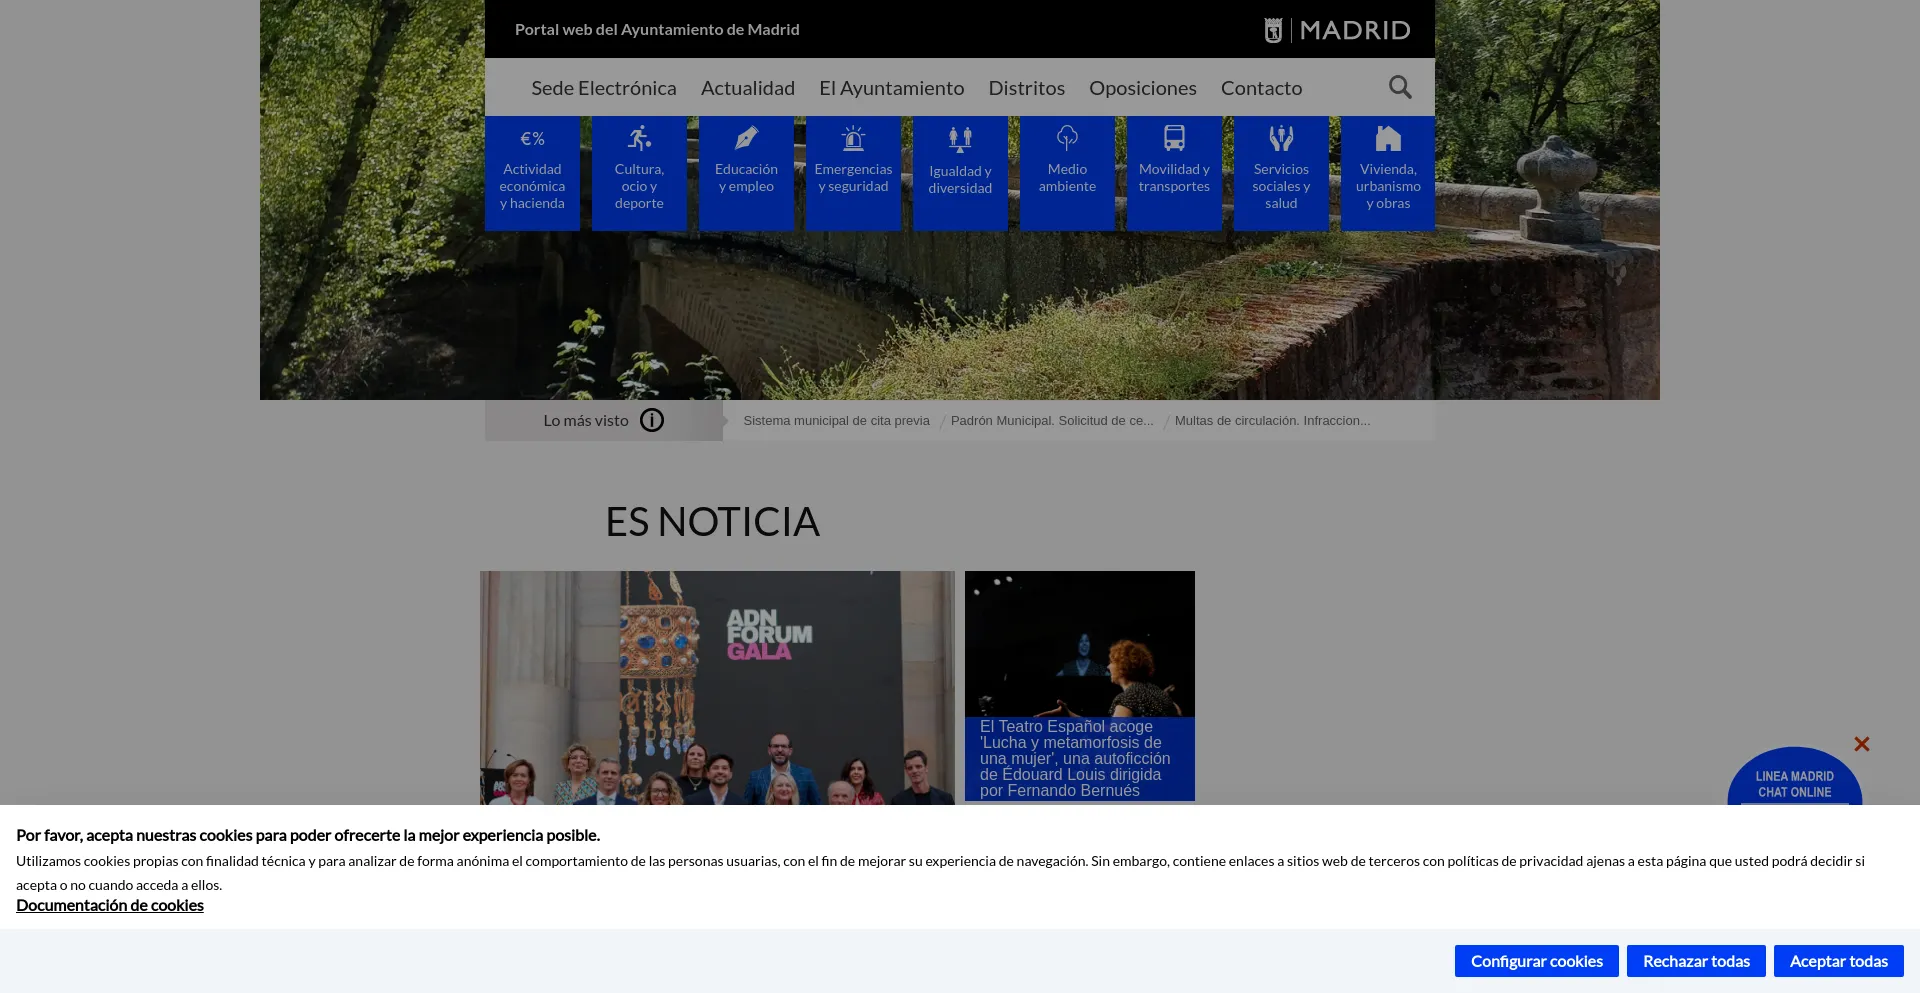1920x993 pixels.
Task: Open Padrón Municipal. Solicitud link
Action: [x=1052, y=421]
